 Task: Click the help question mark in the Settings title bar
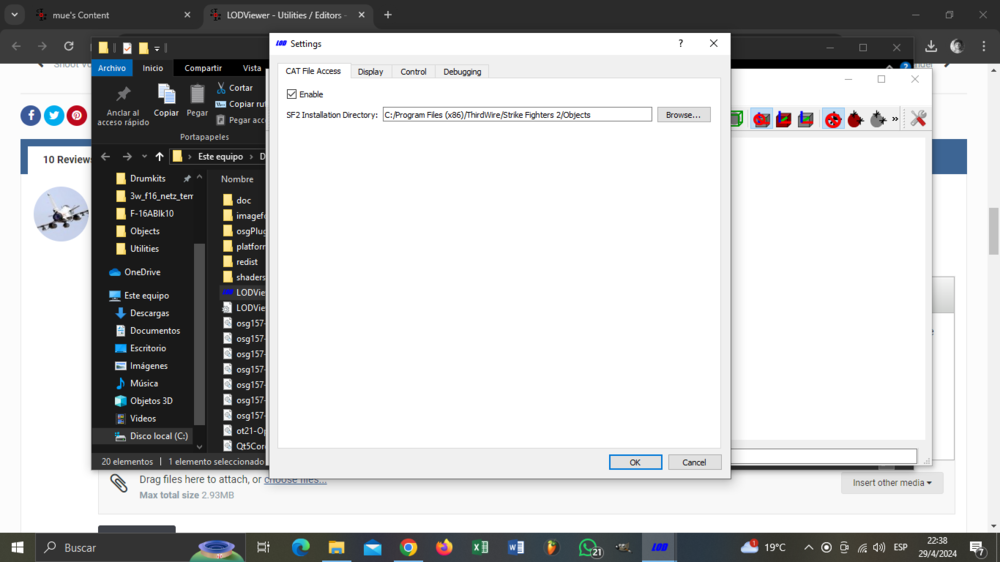click(x=680, y=43)
